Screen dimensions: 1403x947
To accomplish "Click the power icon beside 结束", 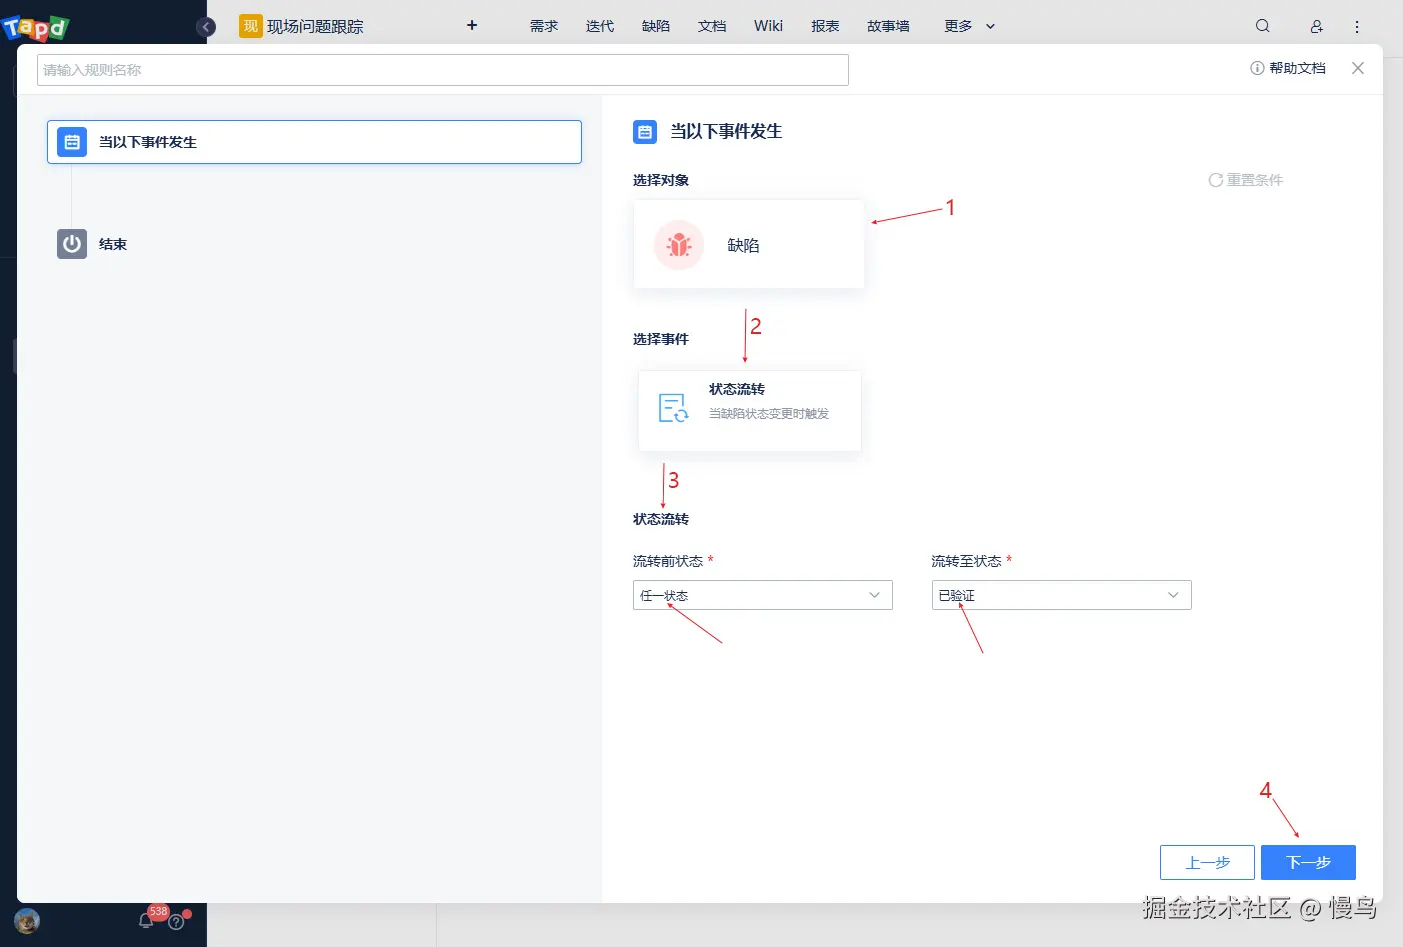I will point(72,244).
